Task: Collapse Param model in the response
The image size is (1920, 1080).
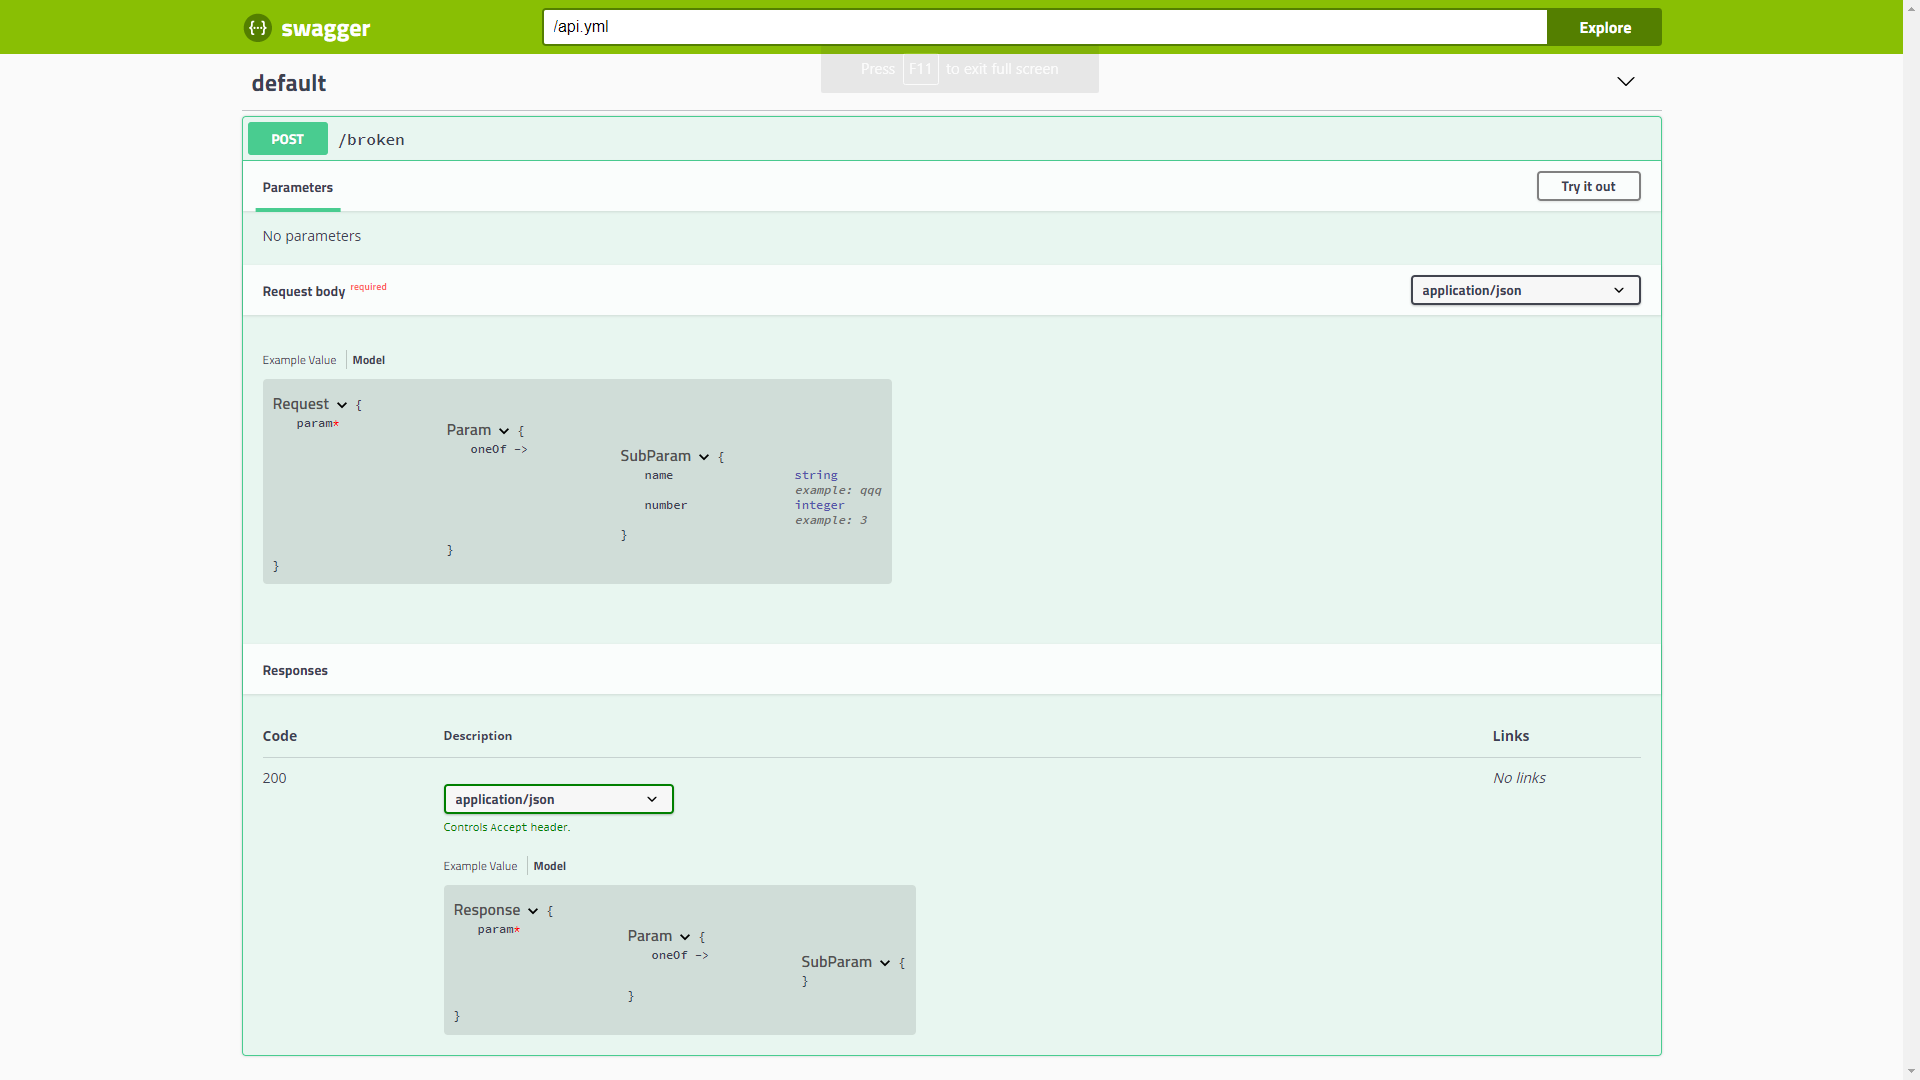Action: [685, 937]
